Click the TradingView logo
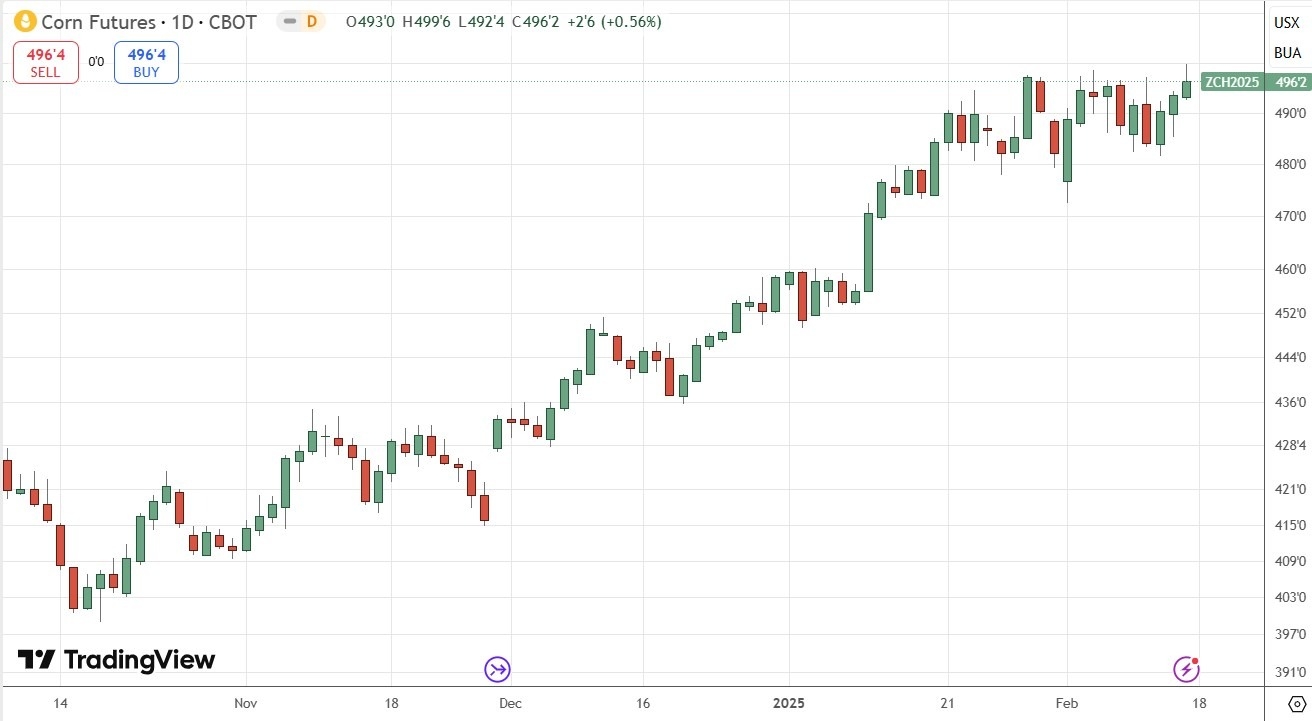The width and height of the screenshot is (1312, 721). [x=116, y=660]
